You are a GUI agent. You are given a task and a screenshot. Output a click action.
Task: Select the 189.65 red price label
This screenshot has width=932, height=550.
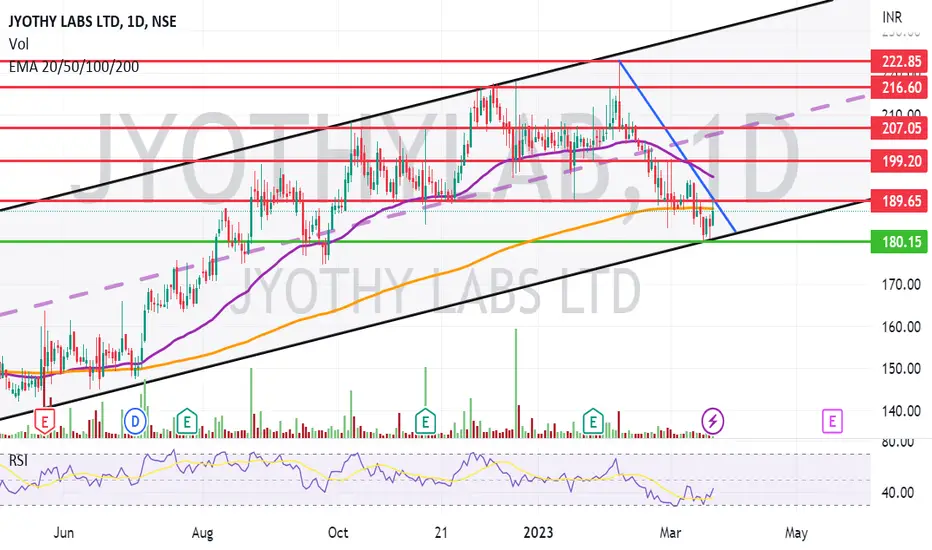(x=899, y=201)
